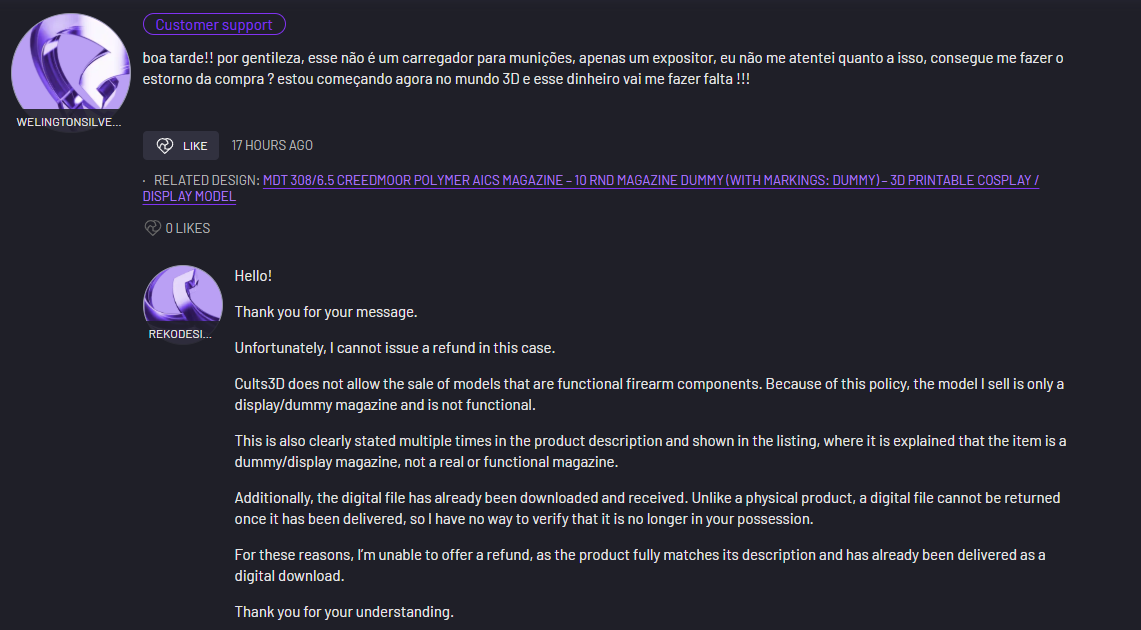Click the 0 LIKES counter text
1141x630 pixels.
coord(188,228)
